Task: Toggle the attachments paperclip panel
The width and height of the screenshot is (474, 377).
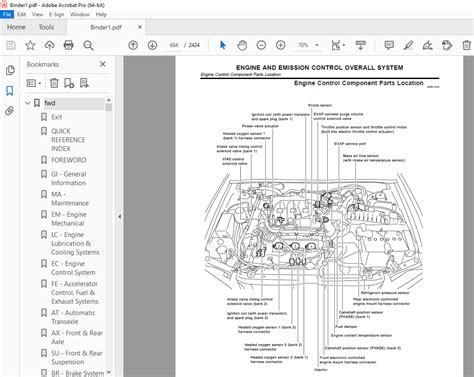Action: tap(10, 111)
